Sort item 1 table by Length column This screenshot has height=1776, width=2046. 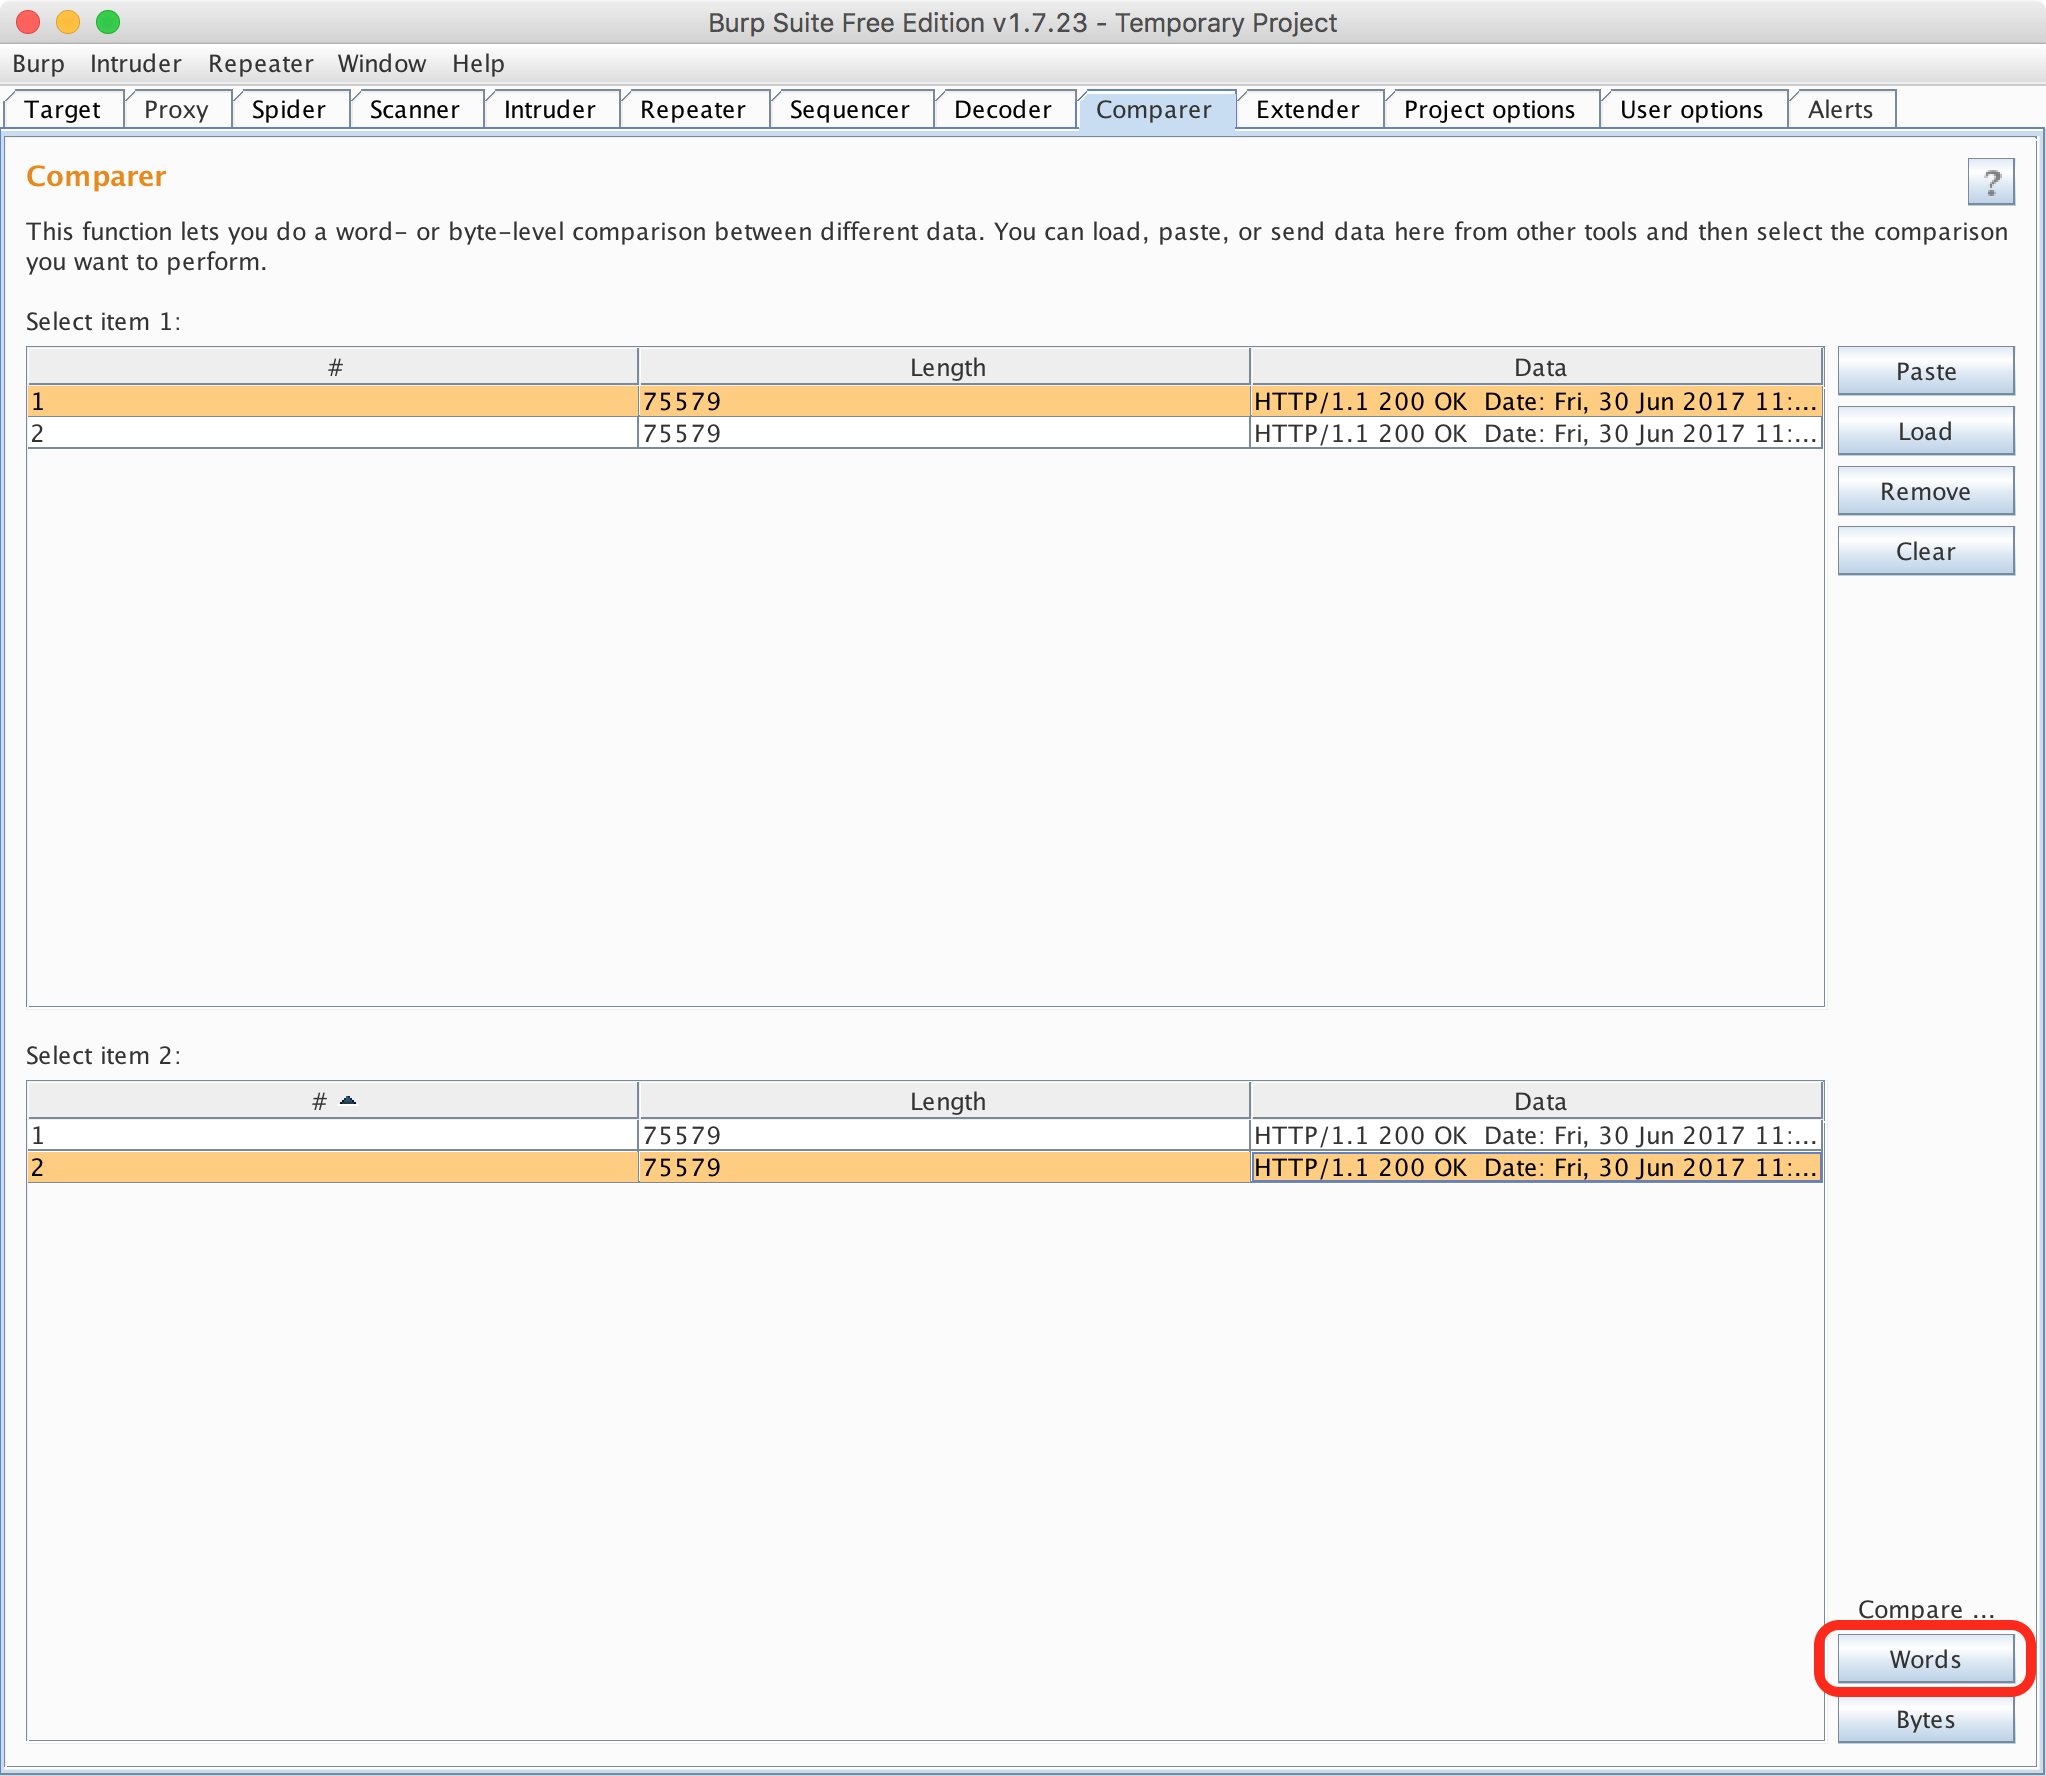946,367
